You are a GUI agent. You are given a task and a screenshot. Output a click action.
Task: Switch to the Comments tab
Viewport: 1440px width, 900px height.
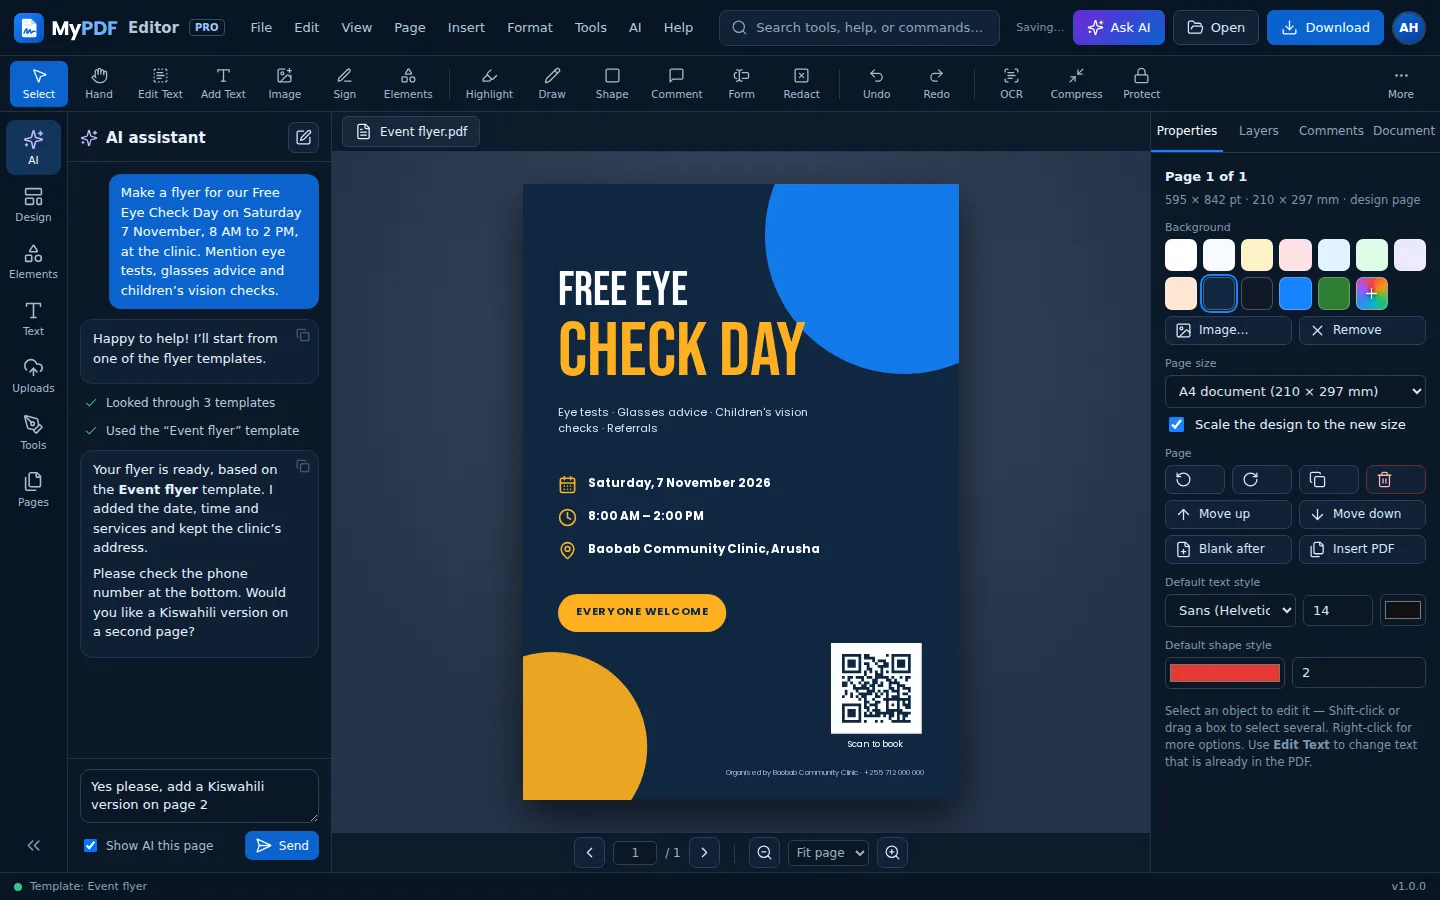coord(1330,130)
